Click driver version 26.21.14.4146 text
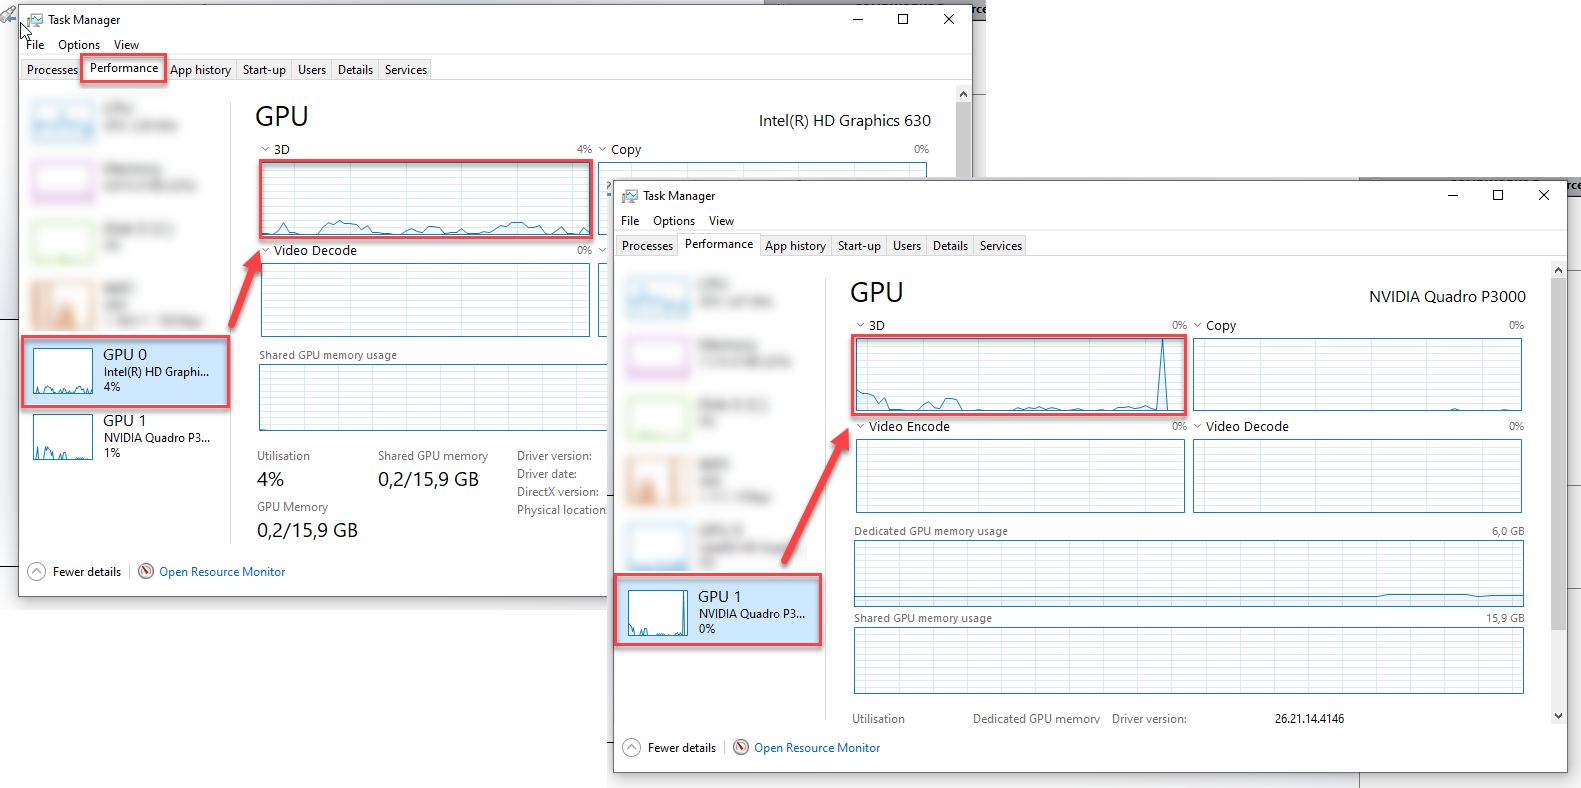The width and height of the screenshot is (1581, 788). click(1309, 719)
